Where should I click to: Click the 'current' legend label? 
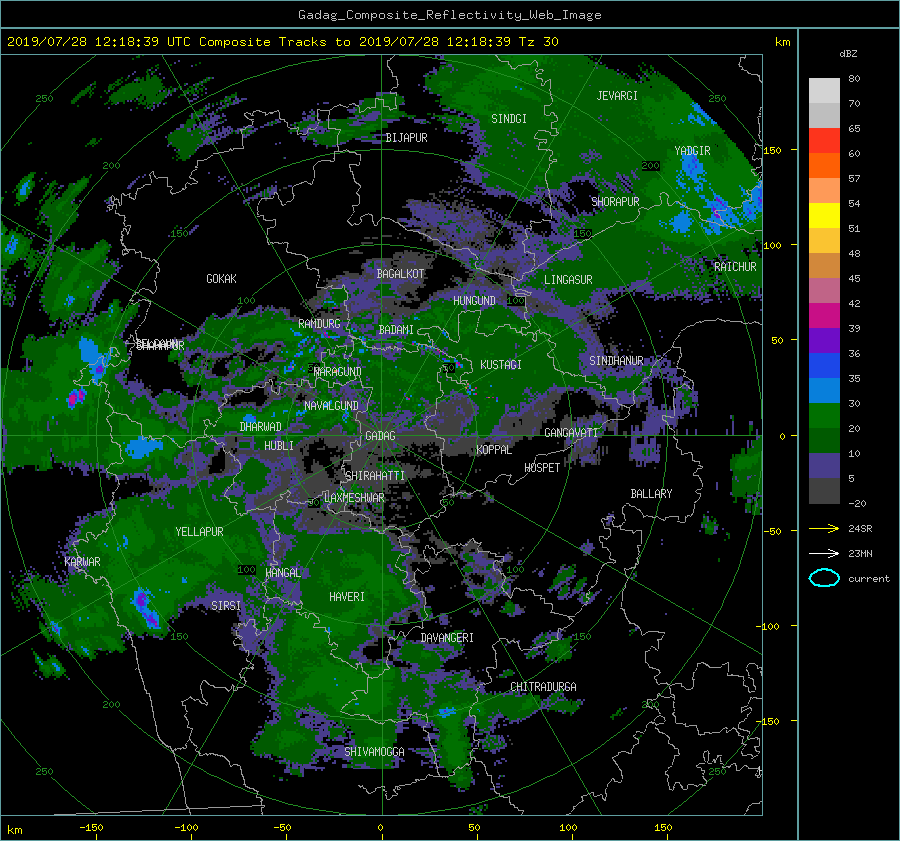[x=869, y=579]
